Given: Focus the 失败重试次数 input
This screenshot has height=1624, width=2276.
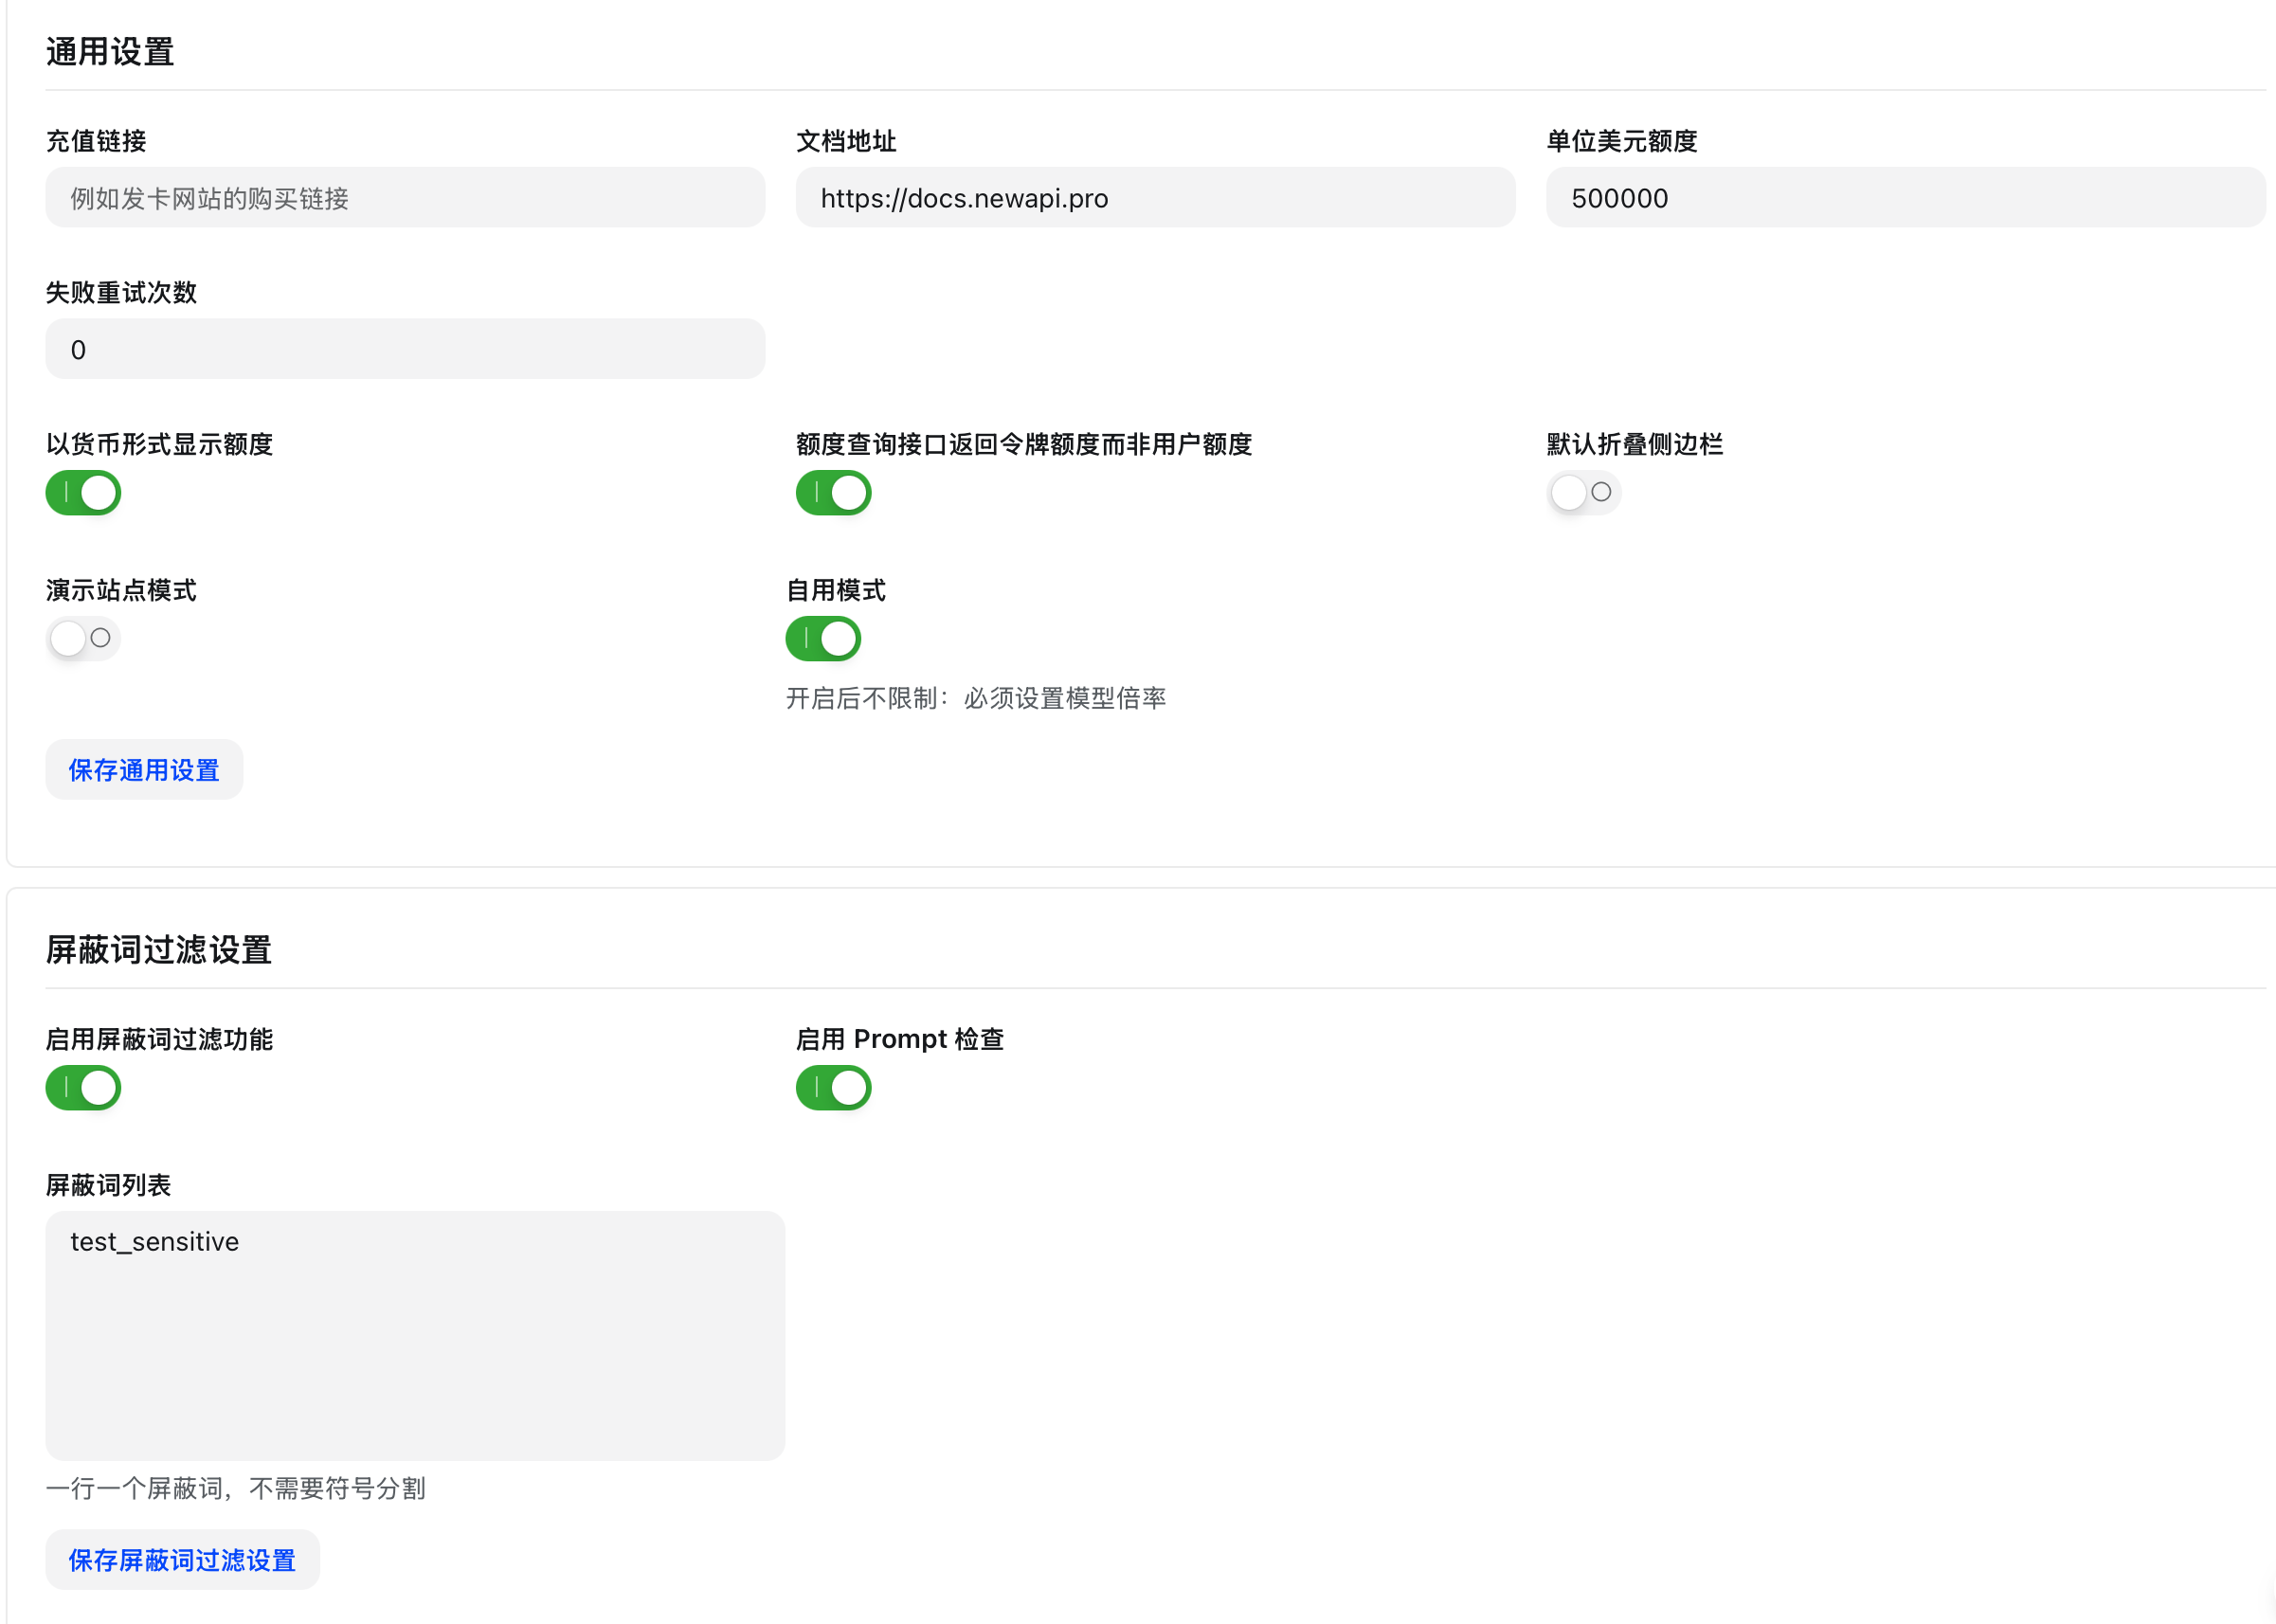Looking at the screenshot, I should 405,350.
